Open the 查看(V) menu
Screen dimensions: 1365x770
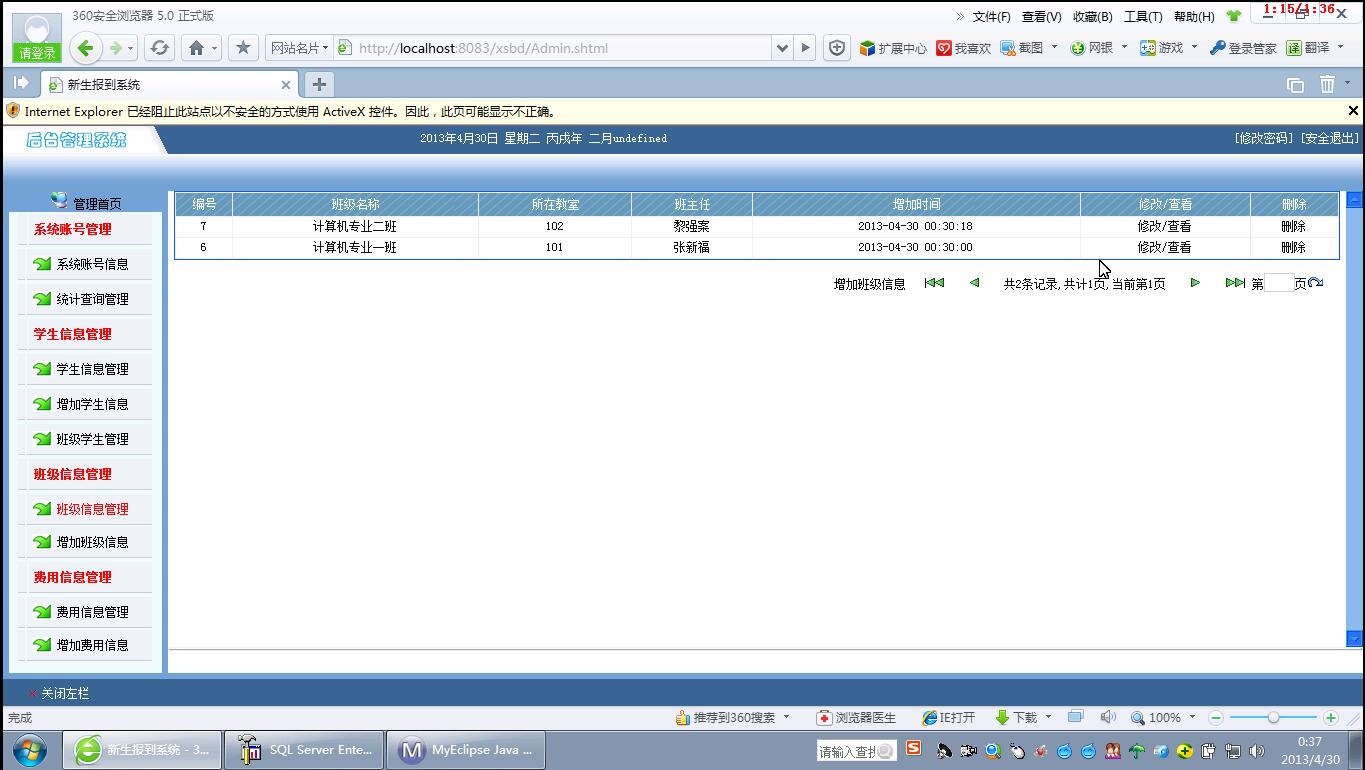tap(1041, 17)
